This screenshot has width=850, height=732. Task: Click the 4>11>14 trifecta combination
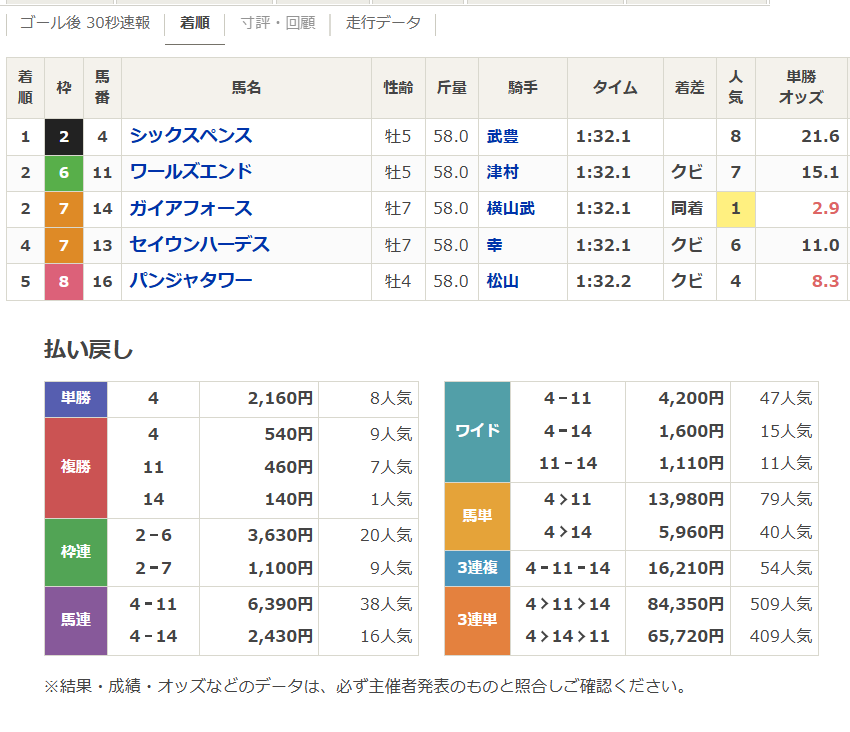[568, 604]
